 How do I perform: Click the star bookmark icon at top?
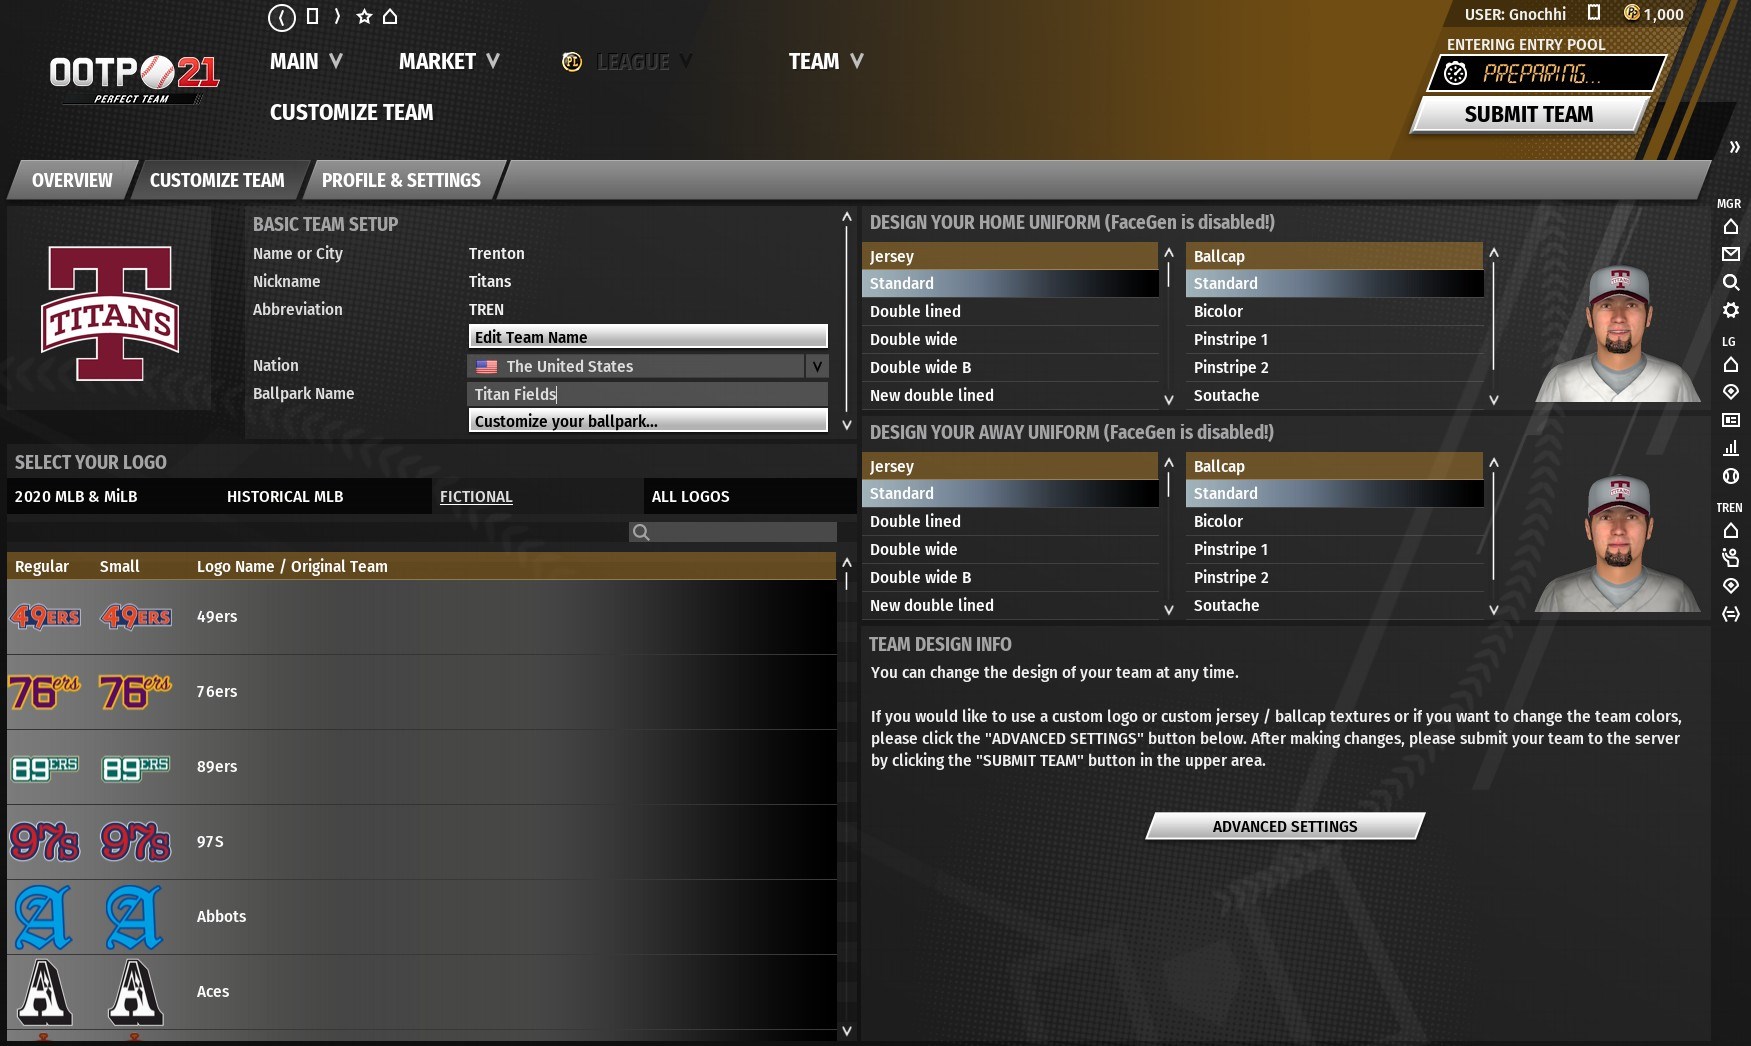pos(364,16)
